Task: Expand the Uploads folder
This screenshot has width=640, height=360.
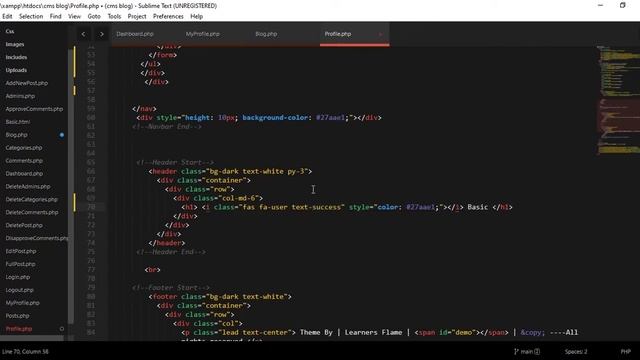Action: (x=16, y=70)
